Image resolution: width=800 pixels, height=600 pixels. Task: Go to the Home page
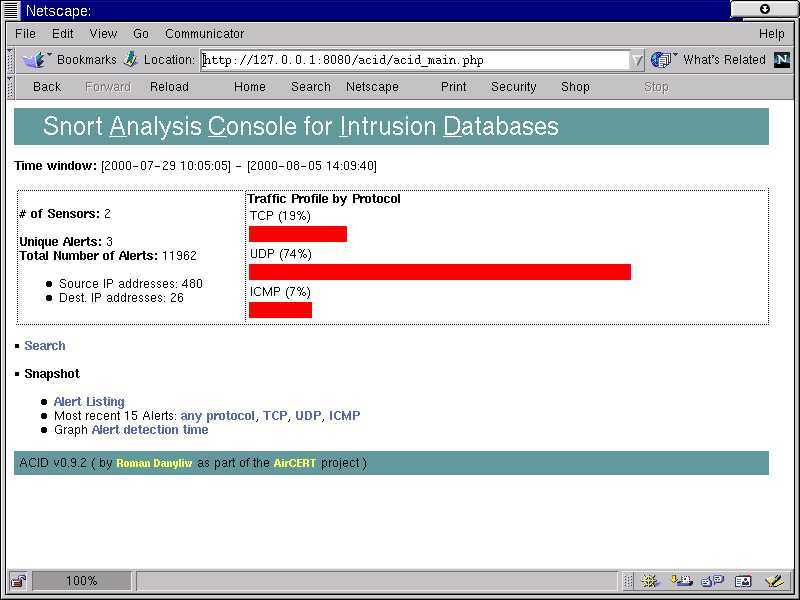click(249, 87)
